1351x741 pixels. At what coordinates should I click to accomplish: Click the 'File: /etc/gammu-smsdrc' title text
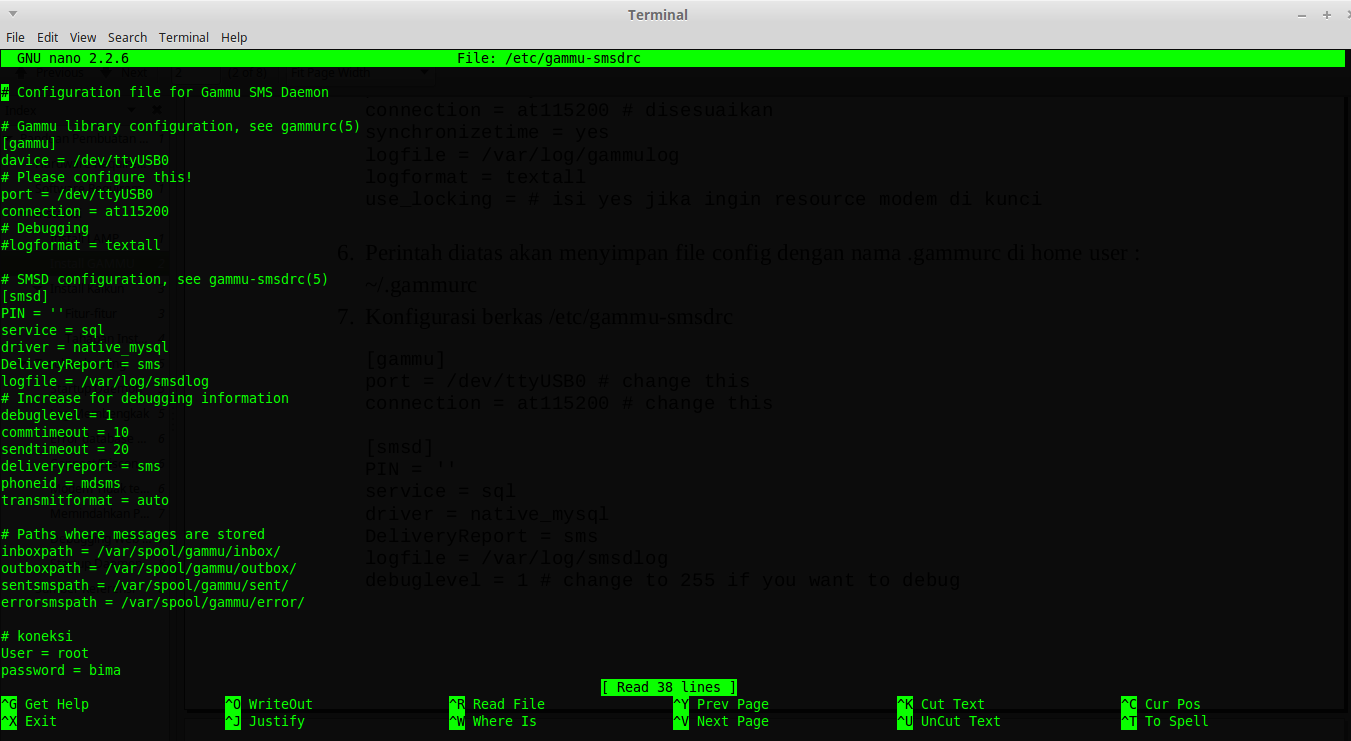tap(549, 58)
